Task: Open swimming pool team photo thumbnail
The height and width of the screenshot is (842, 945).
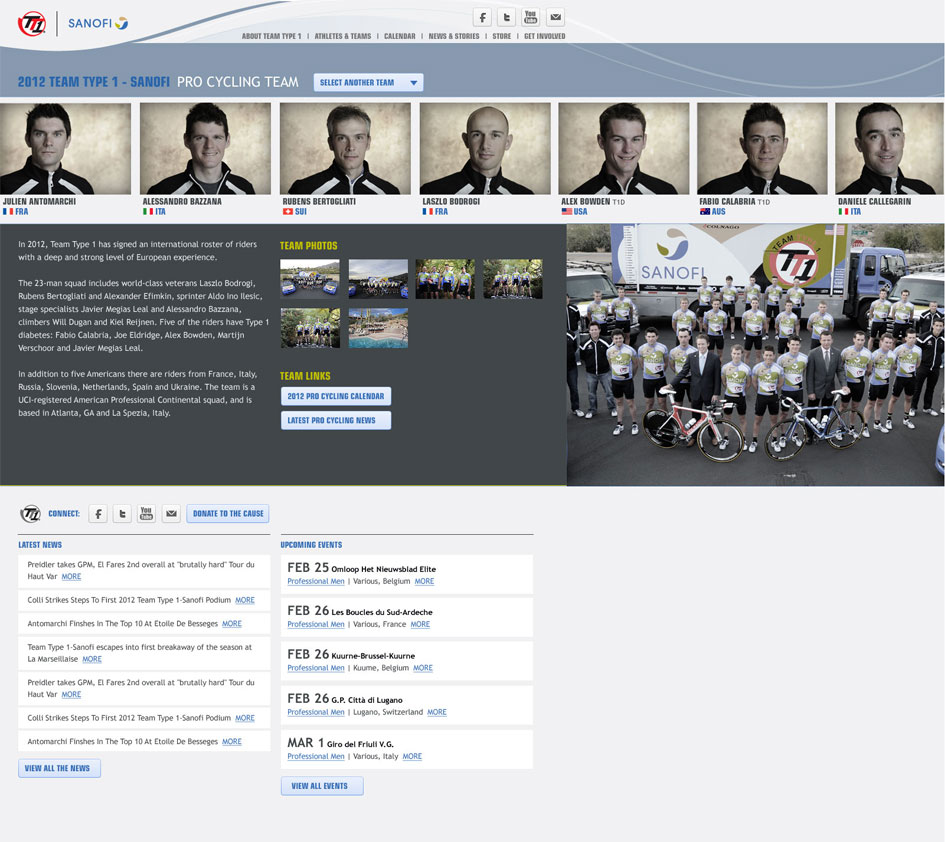Action: coord(378,328)
